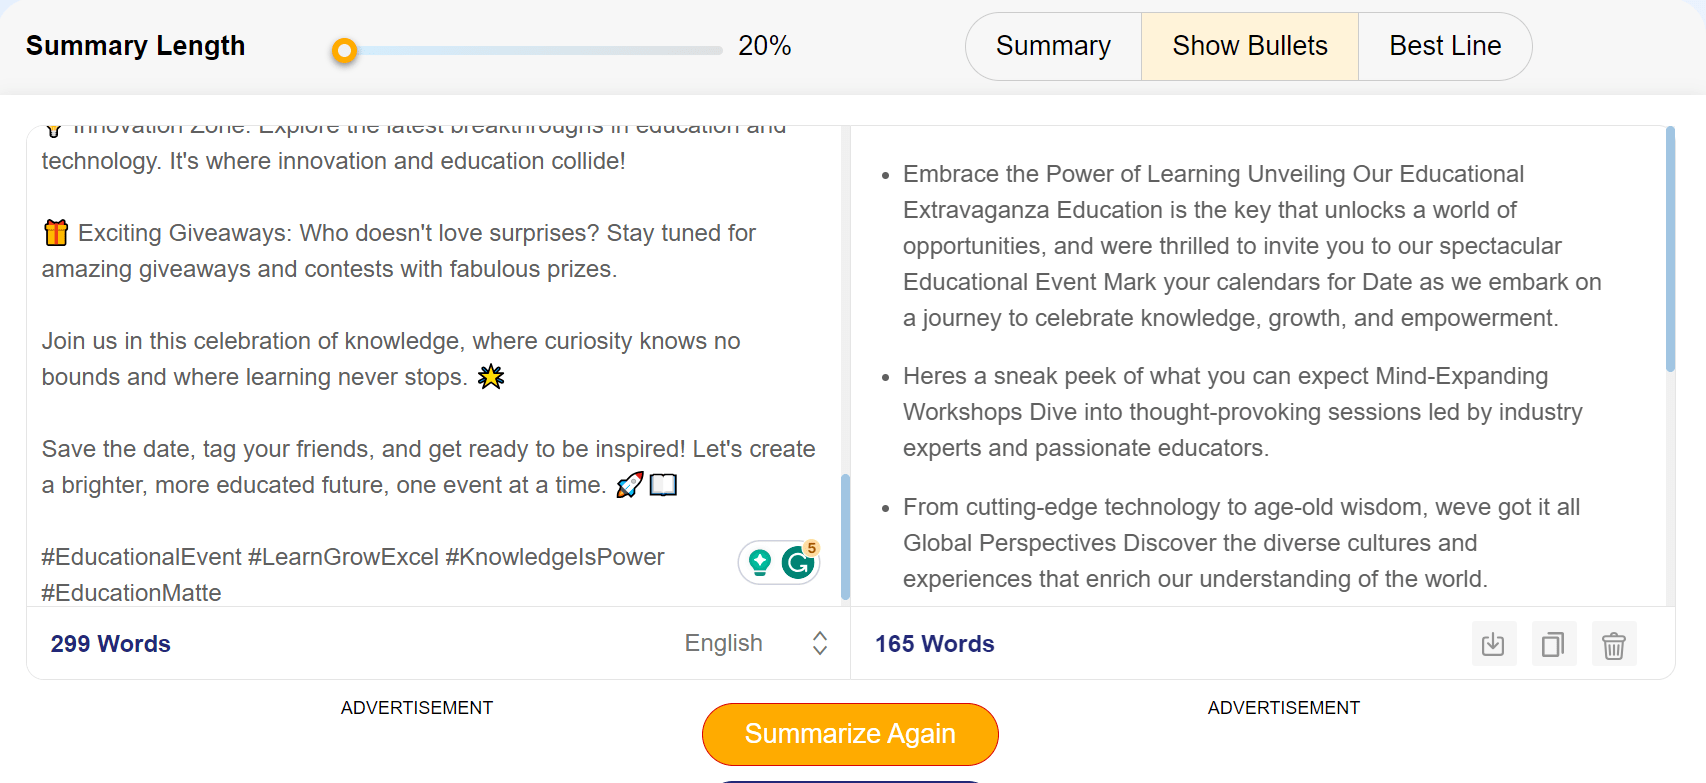Click the up-down chevron beside English
The width and height of the screenshot is (1706, 783).
tap(820, 643)
